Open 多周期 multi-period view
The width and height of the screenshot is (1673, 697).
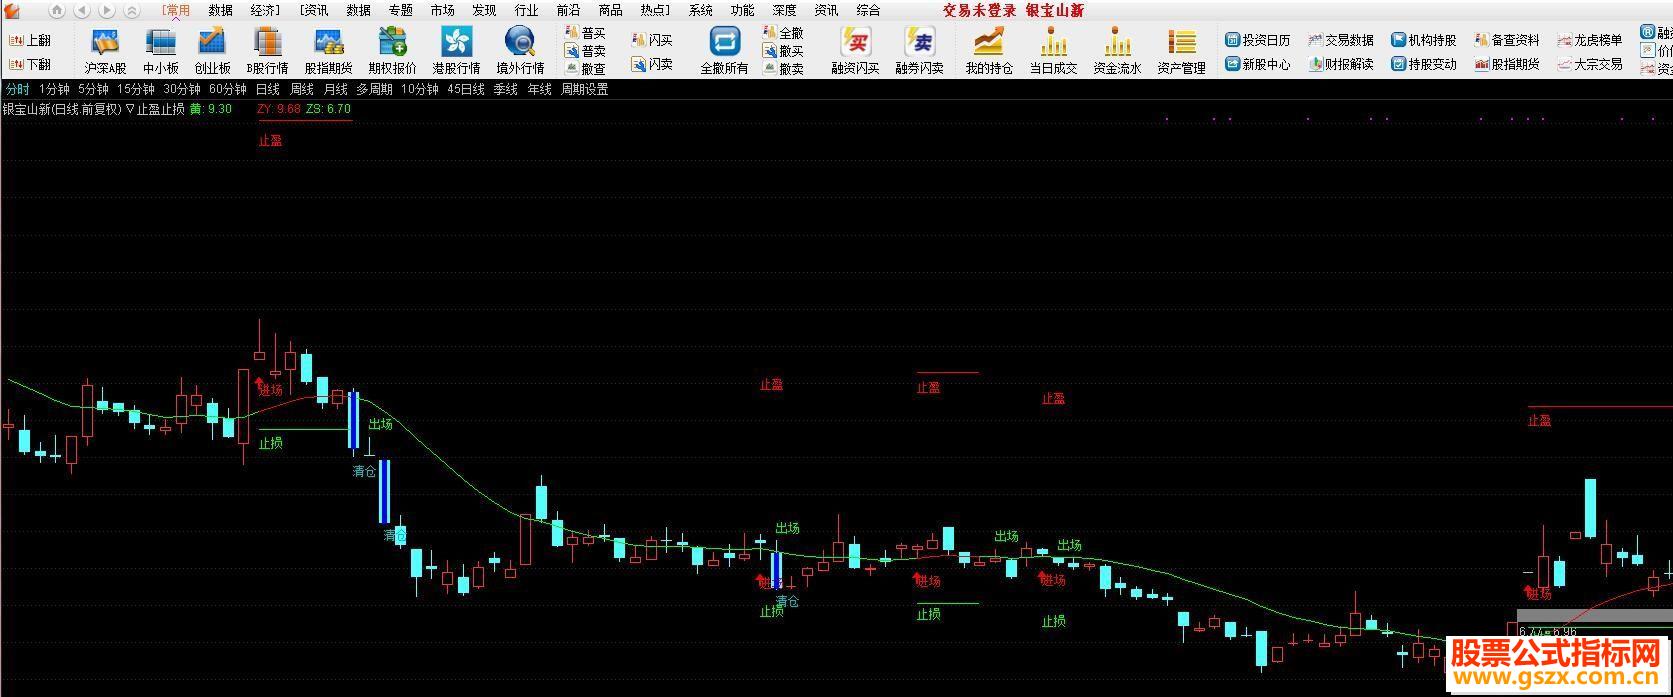coord(375,89)
